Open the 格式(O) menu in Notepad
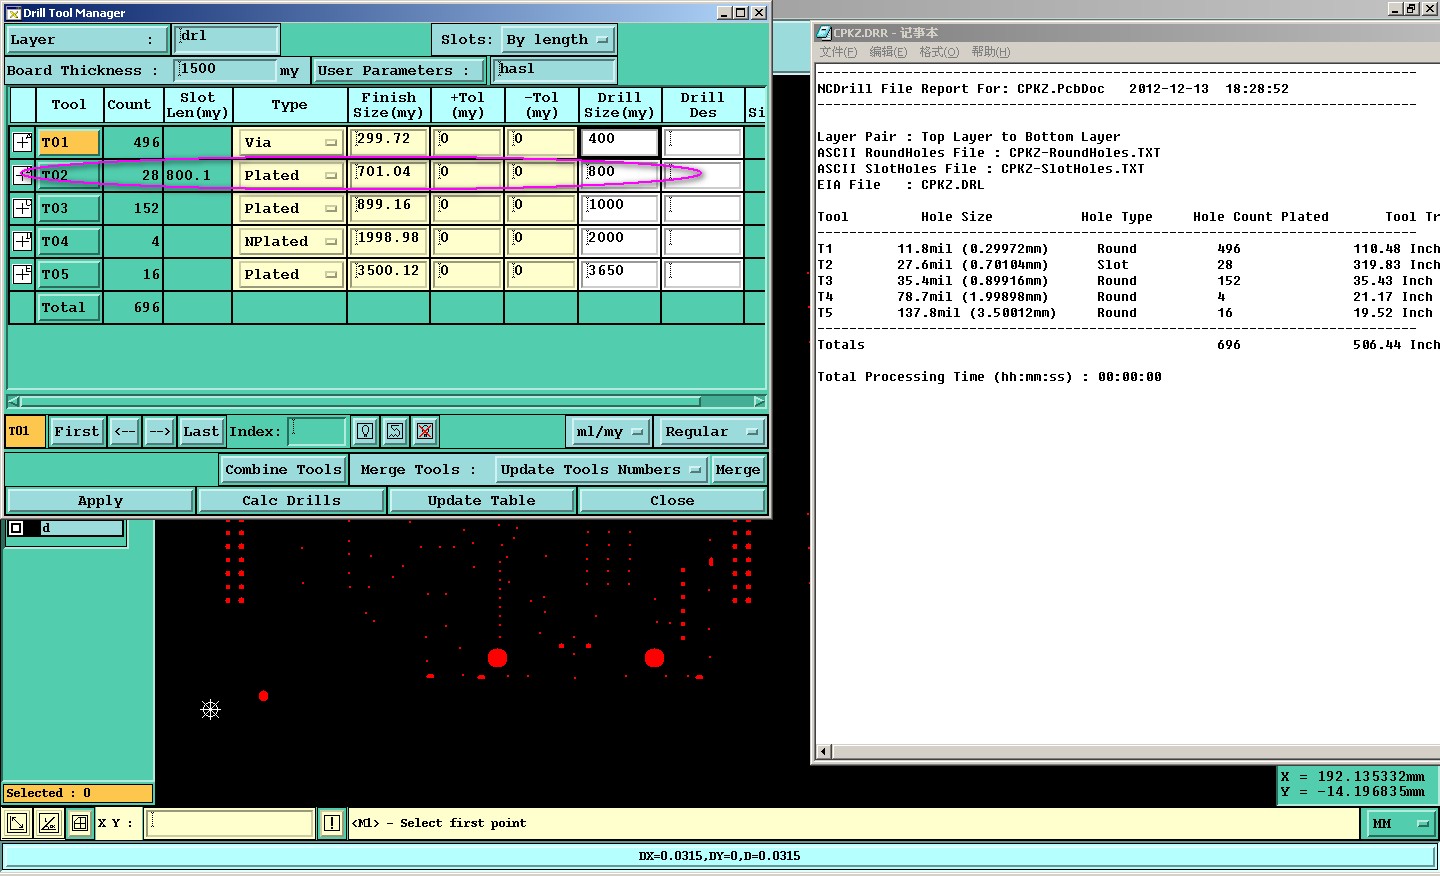 point(938,52)
